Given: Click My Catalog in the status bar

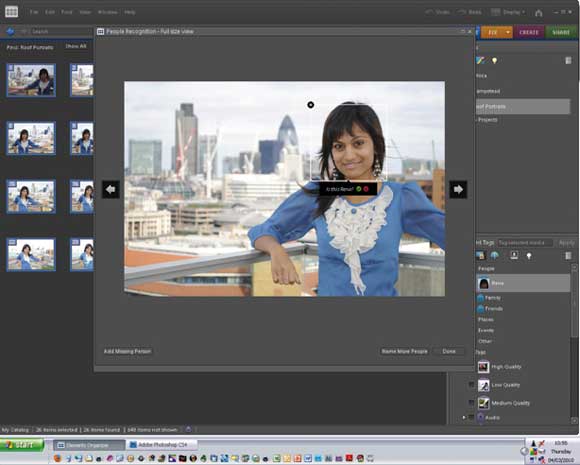Looking at the screenshot, I should tap(15, 430).
